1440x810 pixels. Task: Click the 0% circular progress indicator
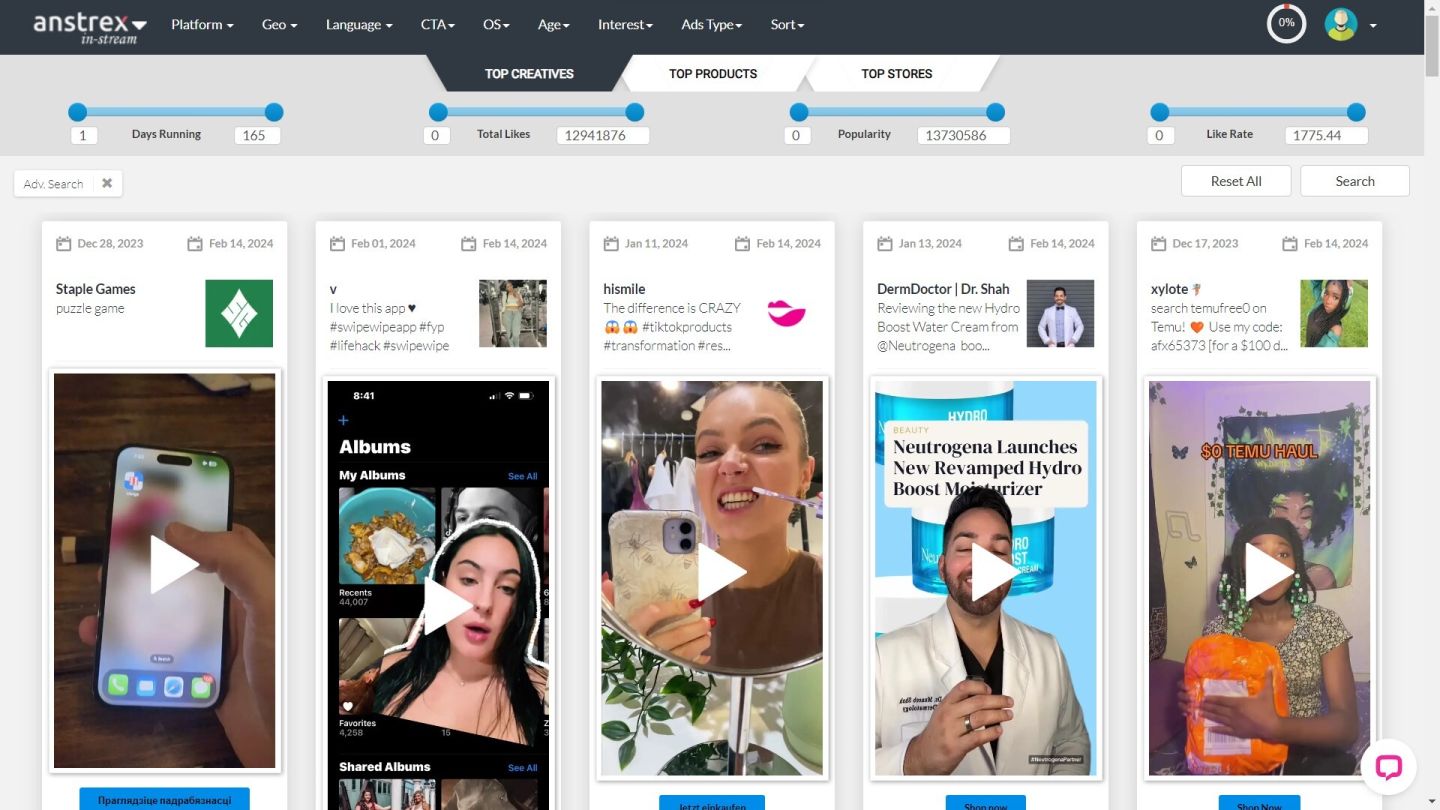click(x=1286, y=24)
